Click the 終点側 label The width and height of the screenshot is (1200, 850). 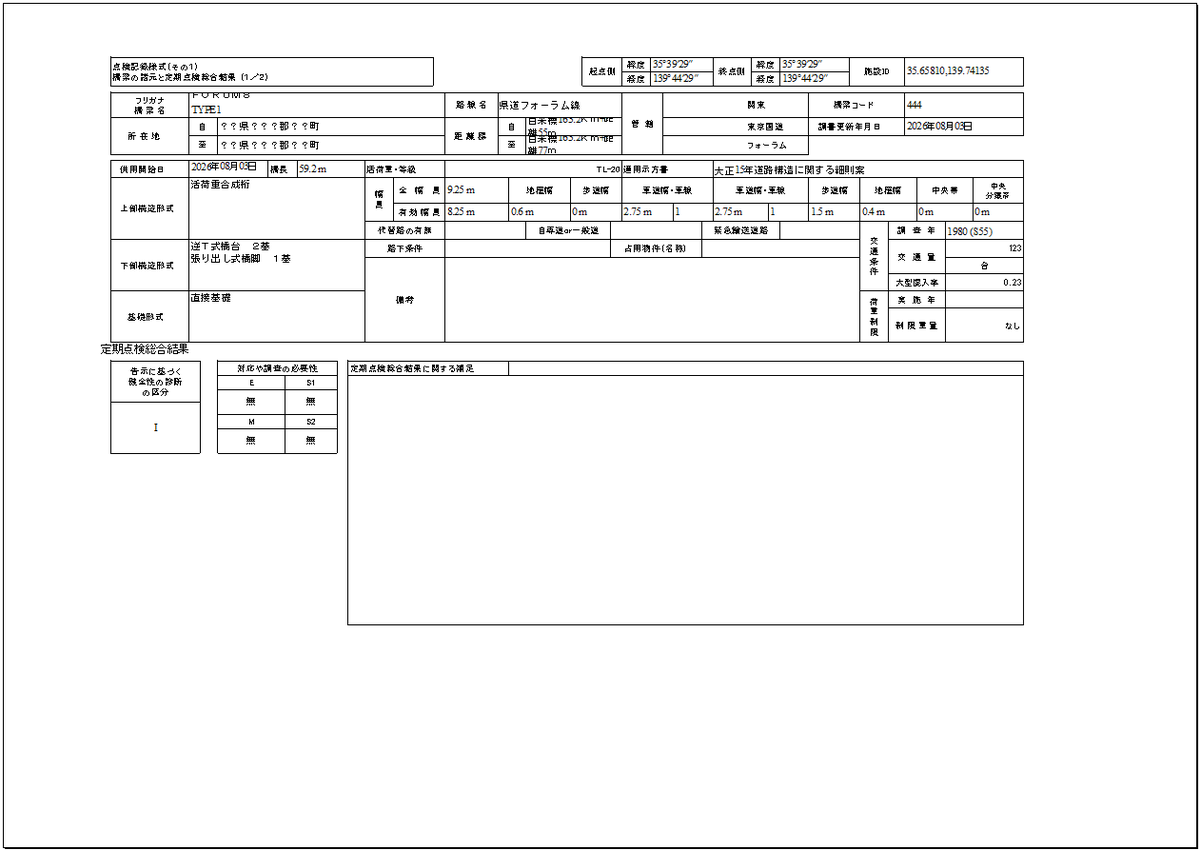(x=732, y=72)
